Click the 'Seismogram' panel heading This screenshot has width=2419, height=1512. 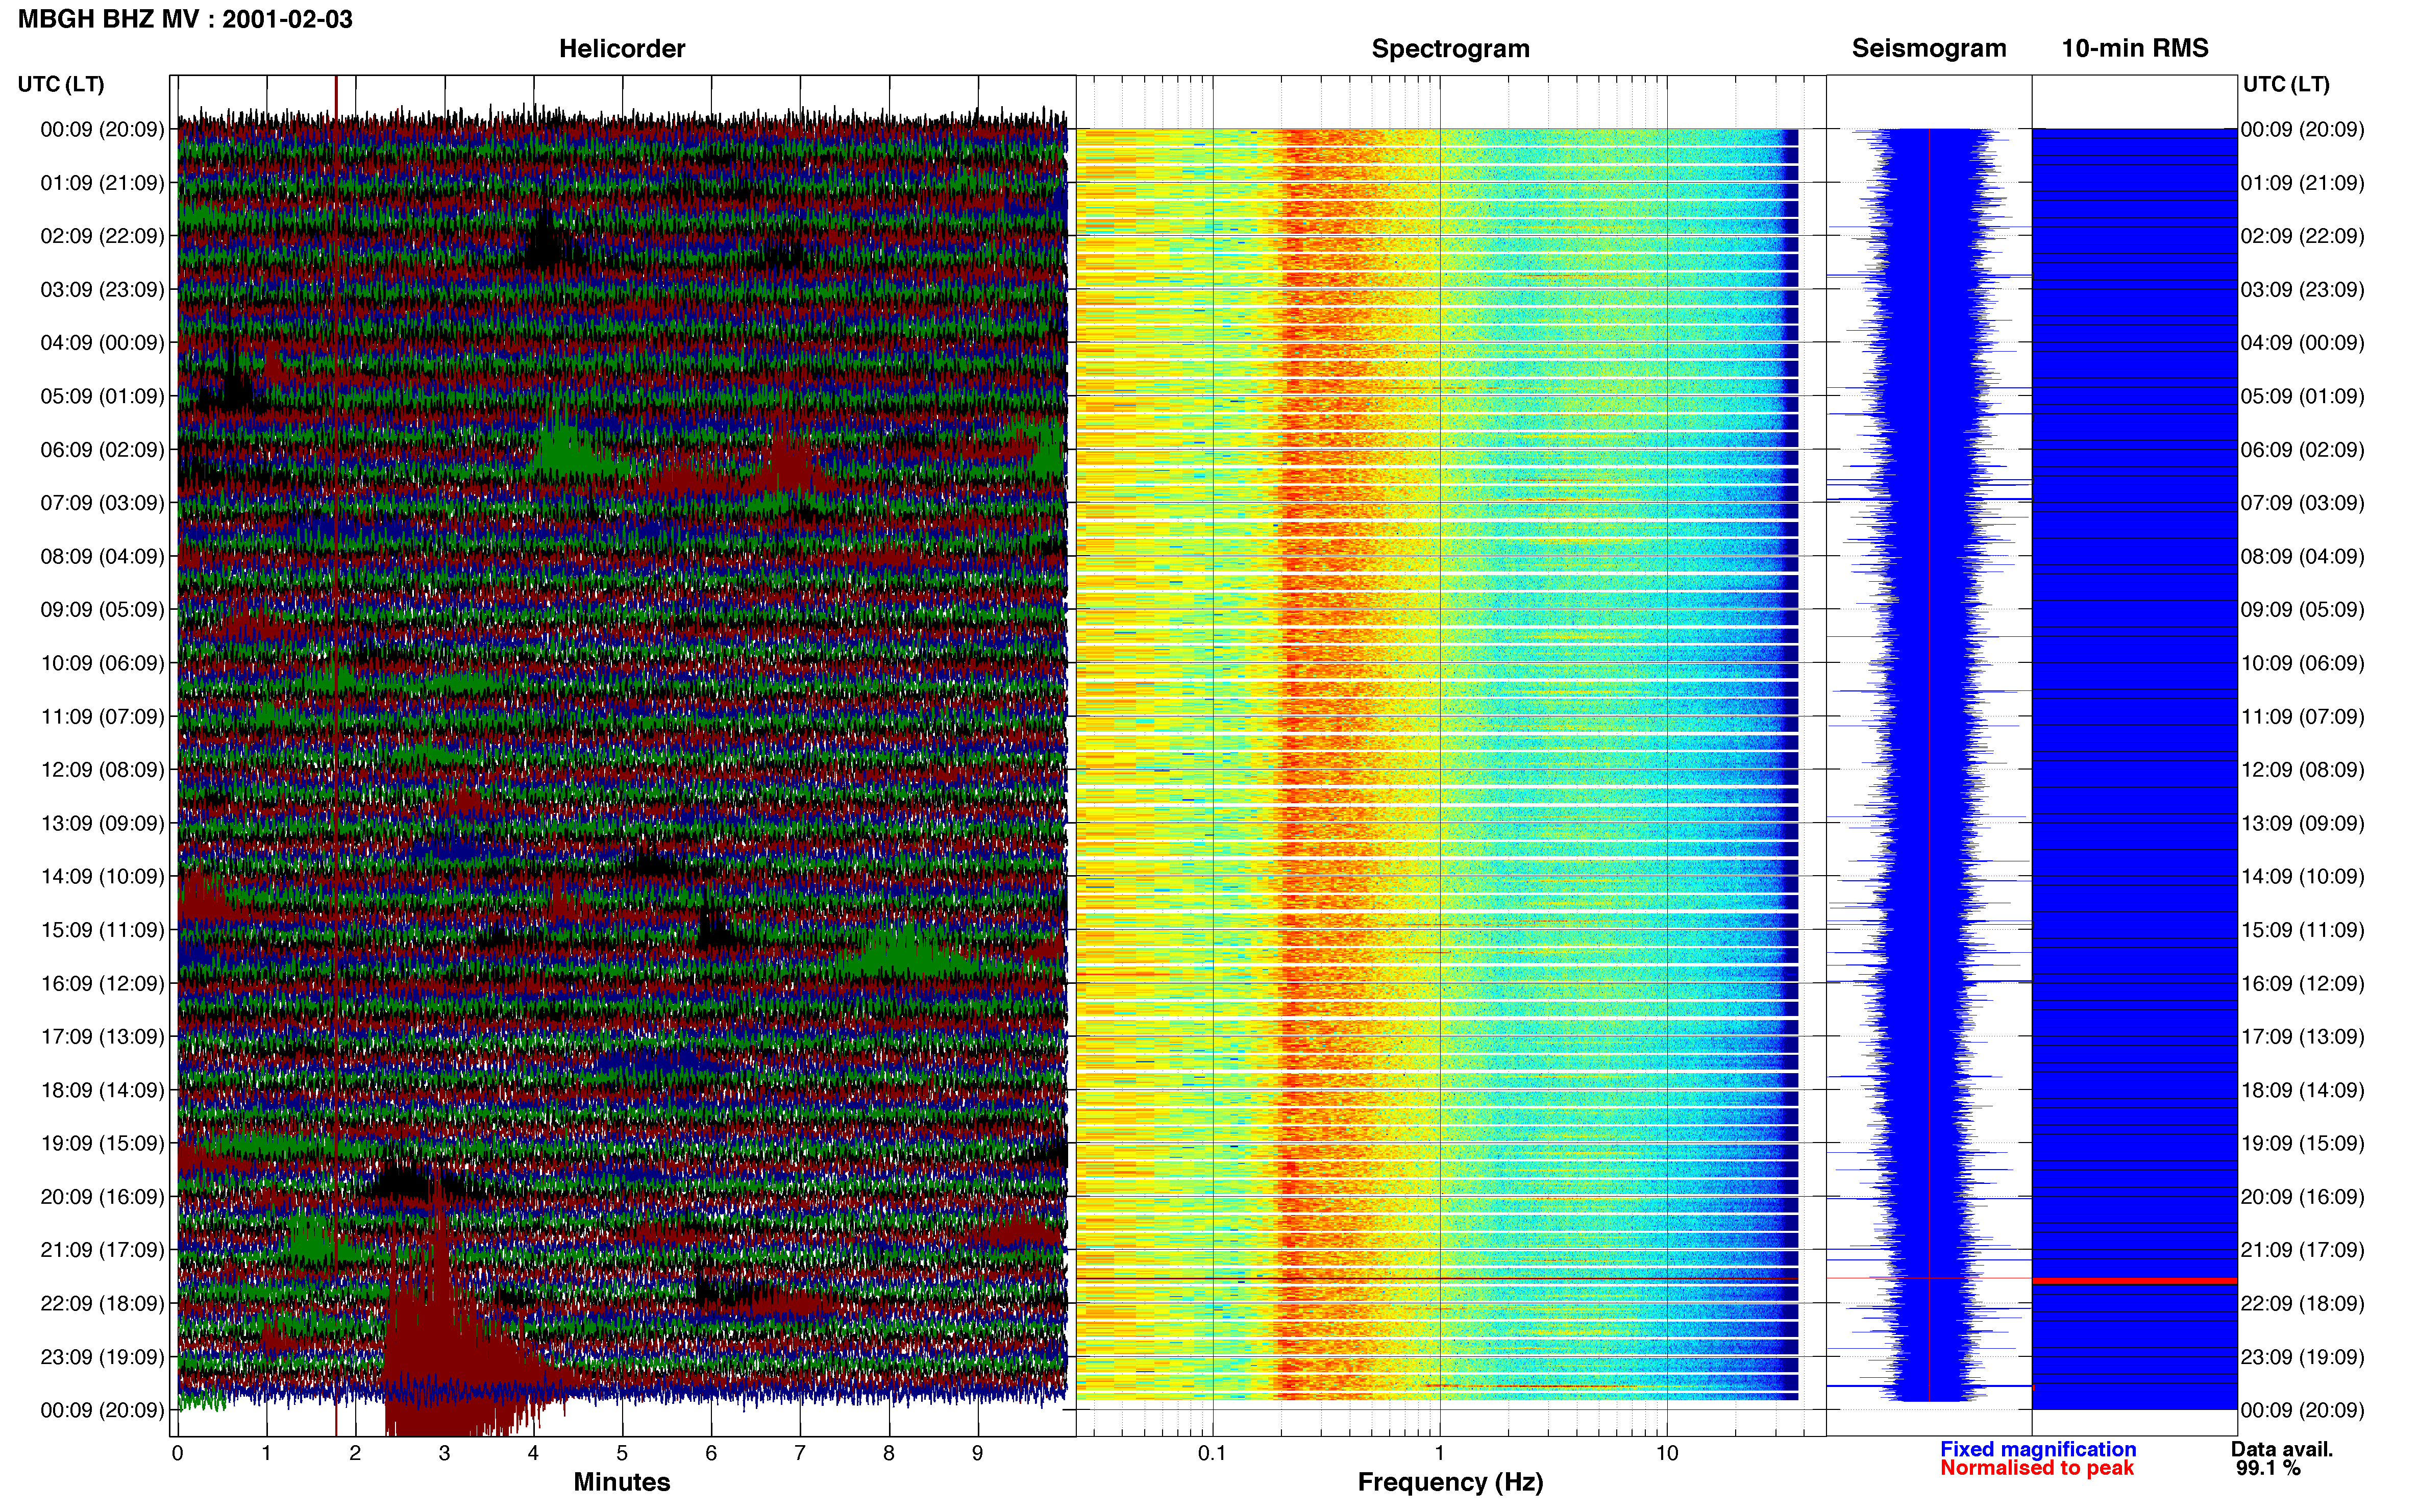coord(1929,48)
